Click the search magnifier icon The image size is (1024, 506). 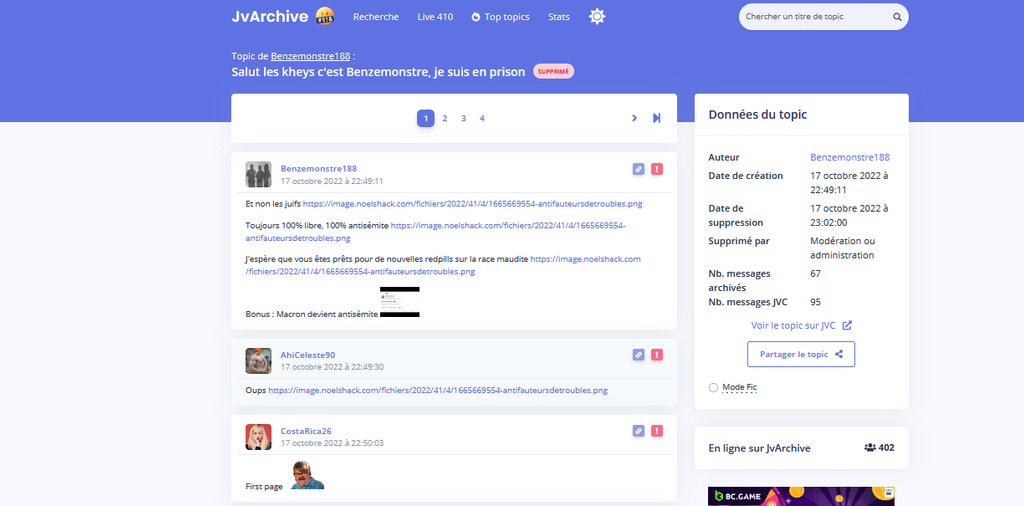[897, 17]
